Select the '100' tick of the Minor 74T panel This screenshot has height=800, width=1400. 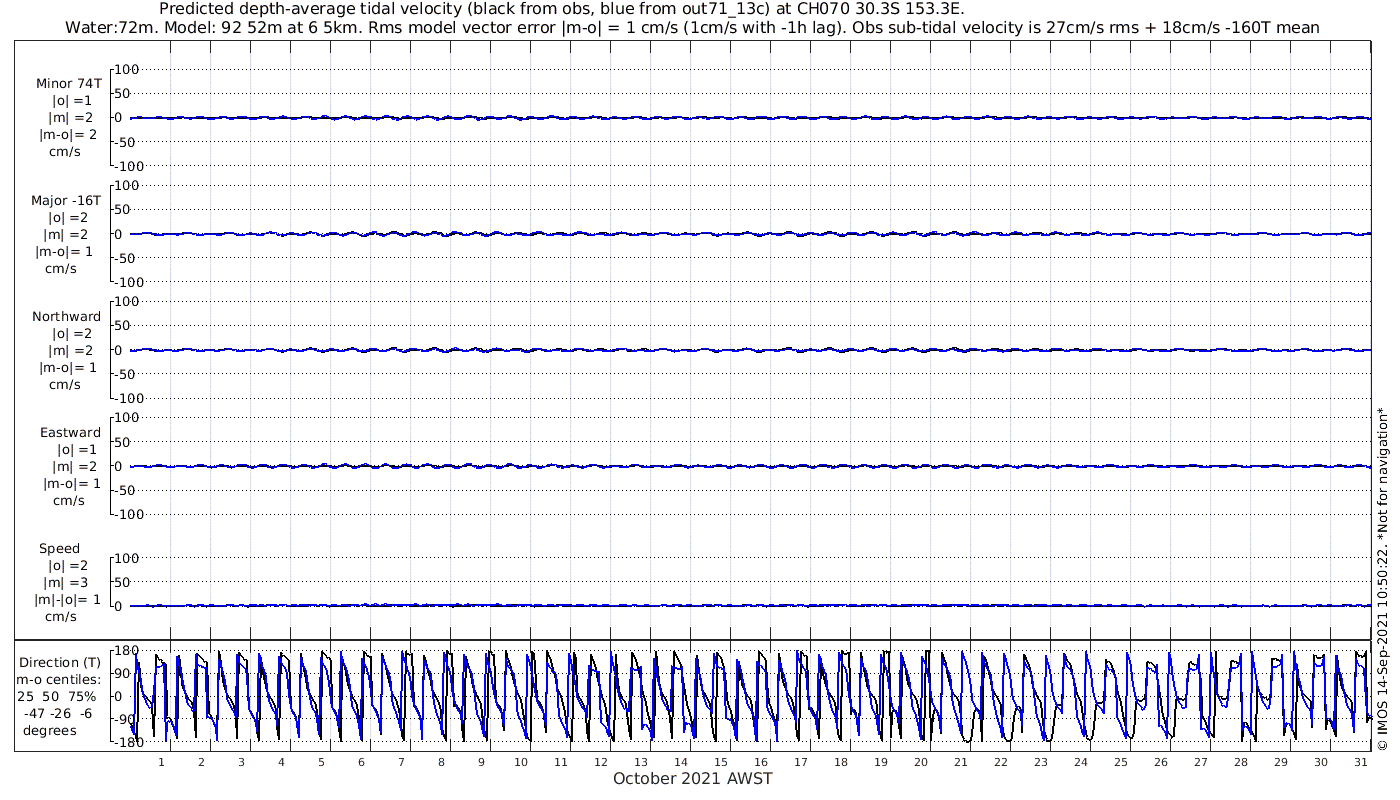point(126,69)
